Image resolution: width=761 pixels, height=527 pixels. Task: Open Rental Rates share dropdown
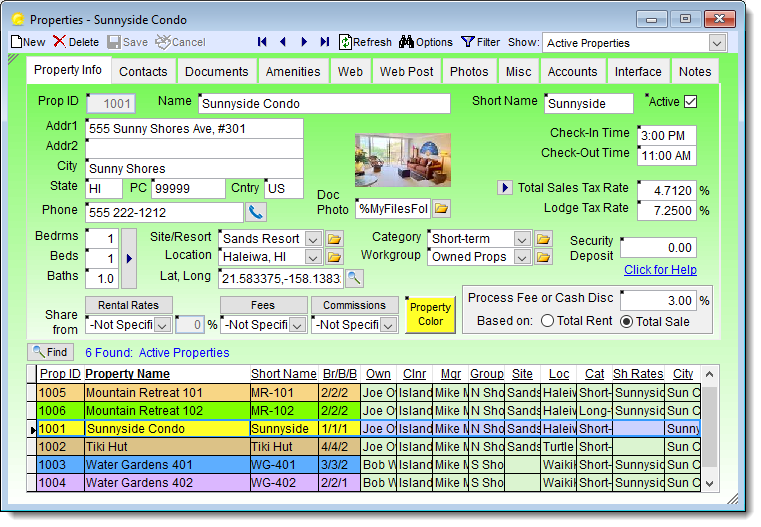(x=163, y=325)
